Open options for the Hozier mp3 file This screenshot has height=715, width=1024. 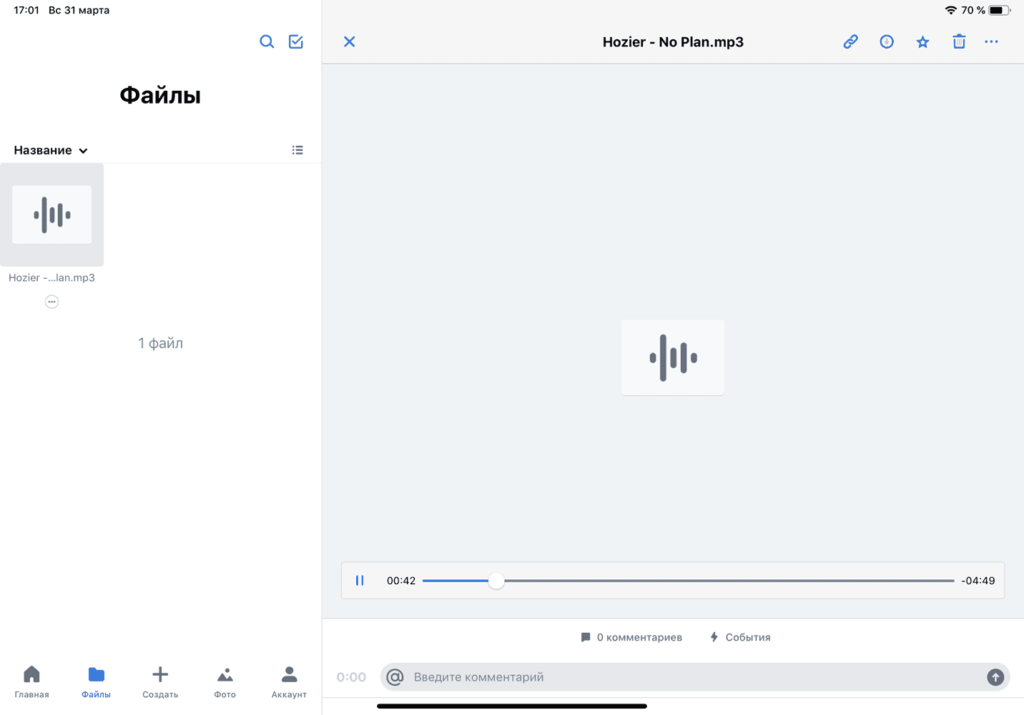52,302
